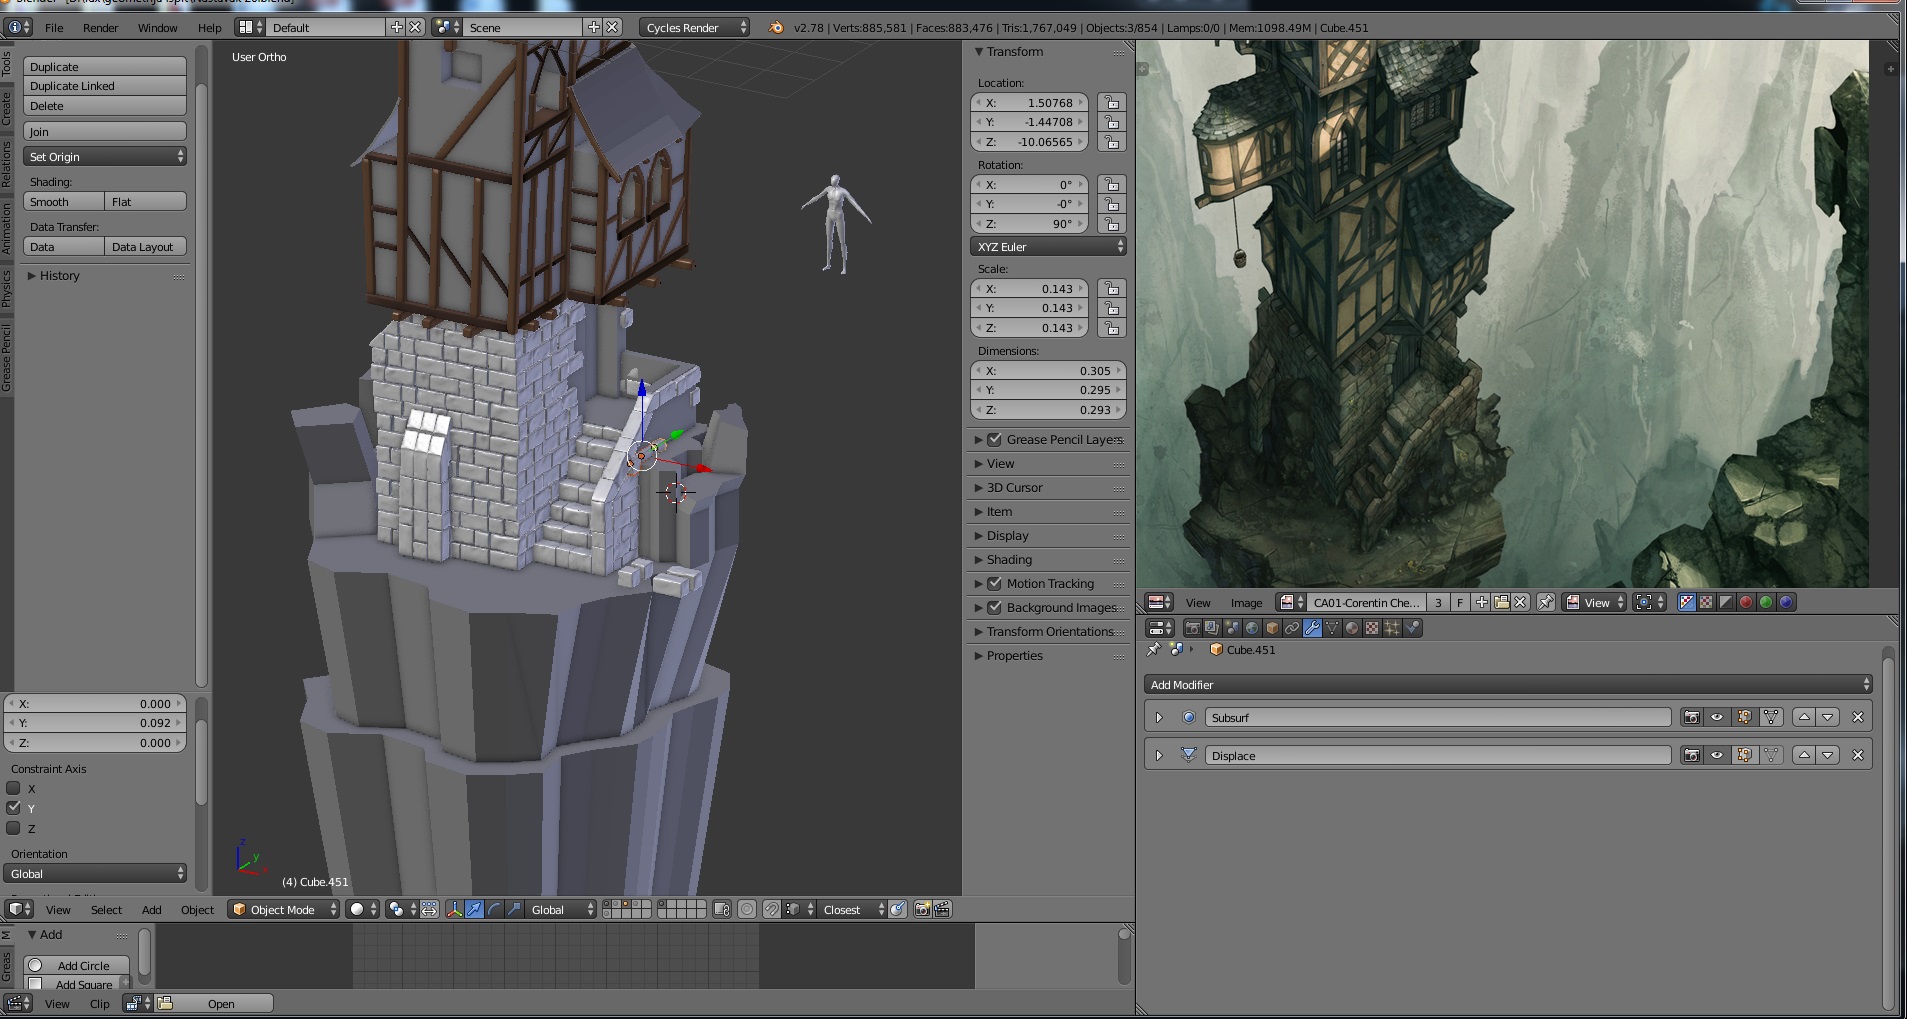Click the scale manipulator icon
The height and width of the screenshot is (1019, 1907).
click(x=514, y=909)
